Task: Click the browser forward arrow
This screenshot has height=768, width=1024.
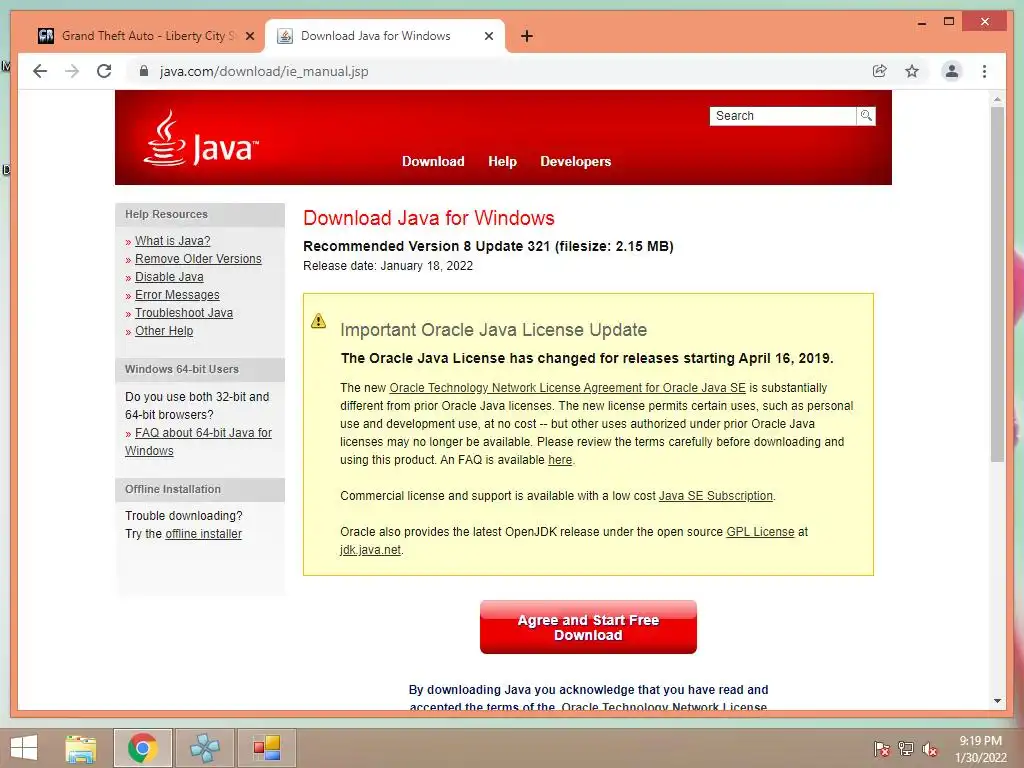Action: pyautogui.click(x=72, y=71)
